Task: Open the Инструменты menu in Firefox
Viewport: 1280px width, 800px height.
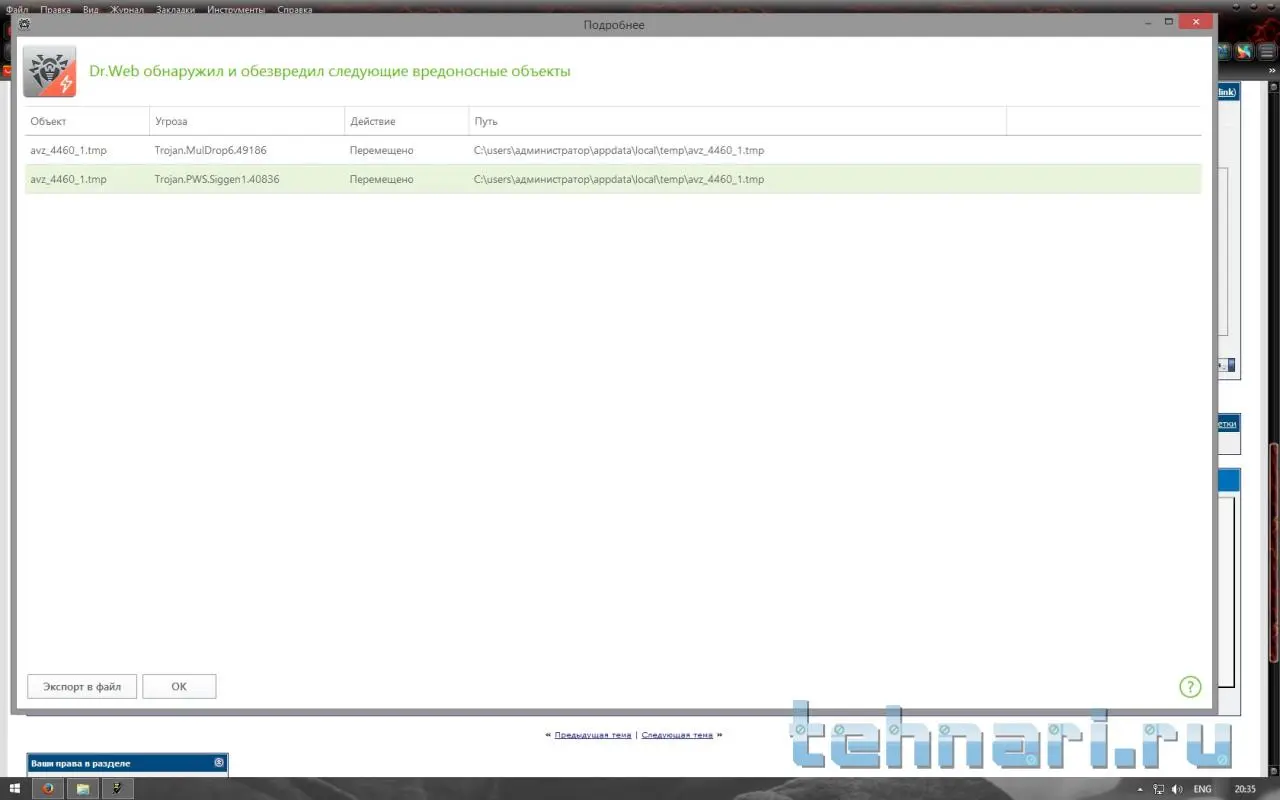Action: (x=236, y=9)
